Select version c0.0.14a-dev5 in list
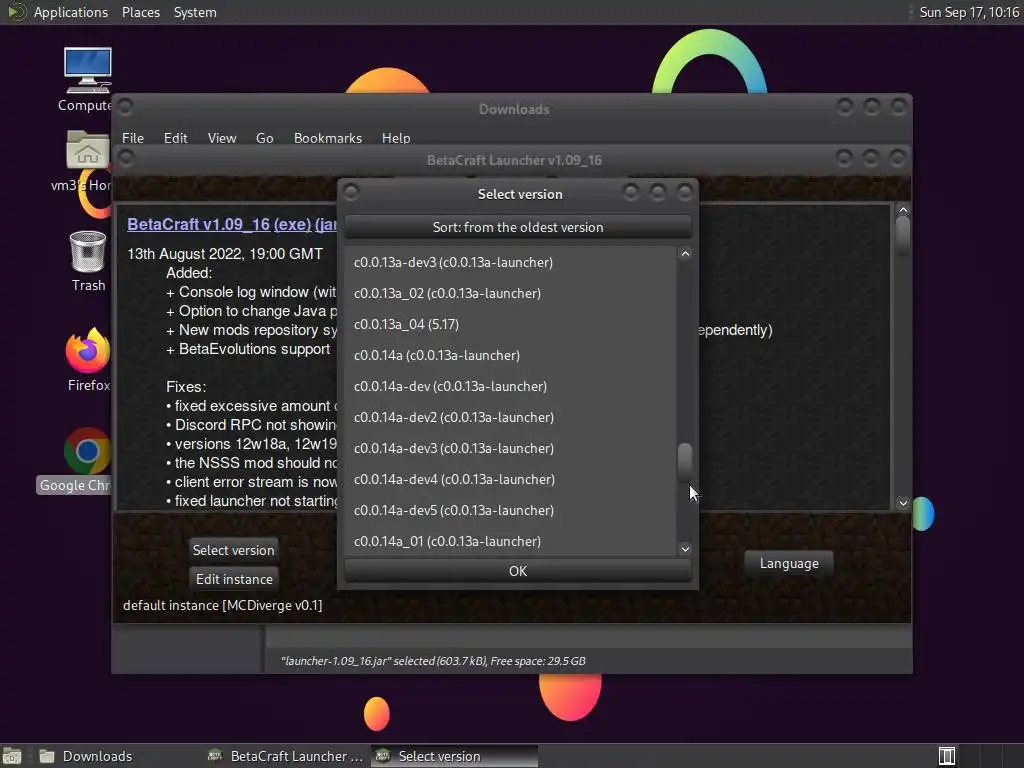The height and width of the screenshot is (768, 1024). [511, 510]
